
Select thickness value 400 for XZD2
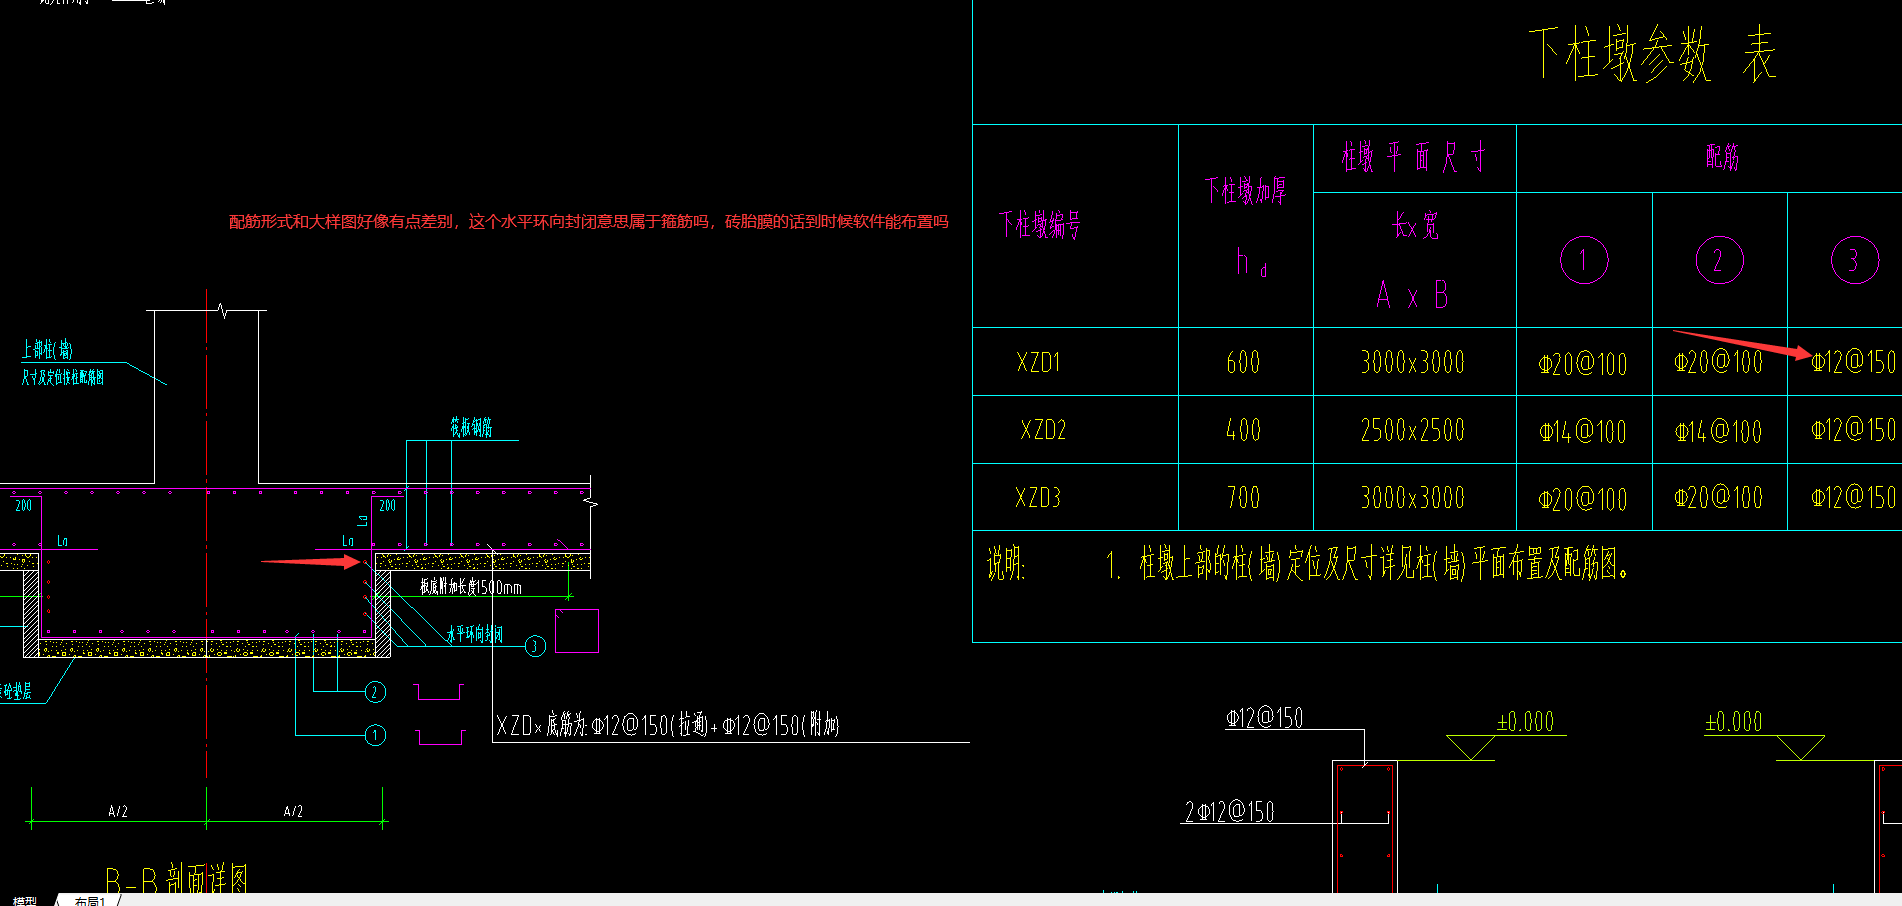coord(1243,430)
